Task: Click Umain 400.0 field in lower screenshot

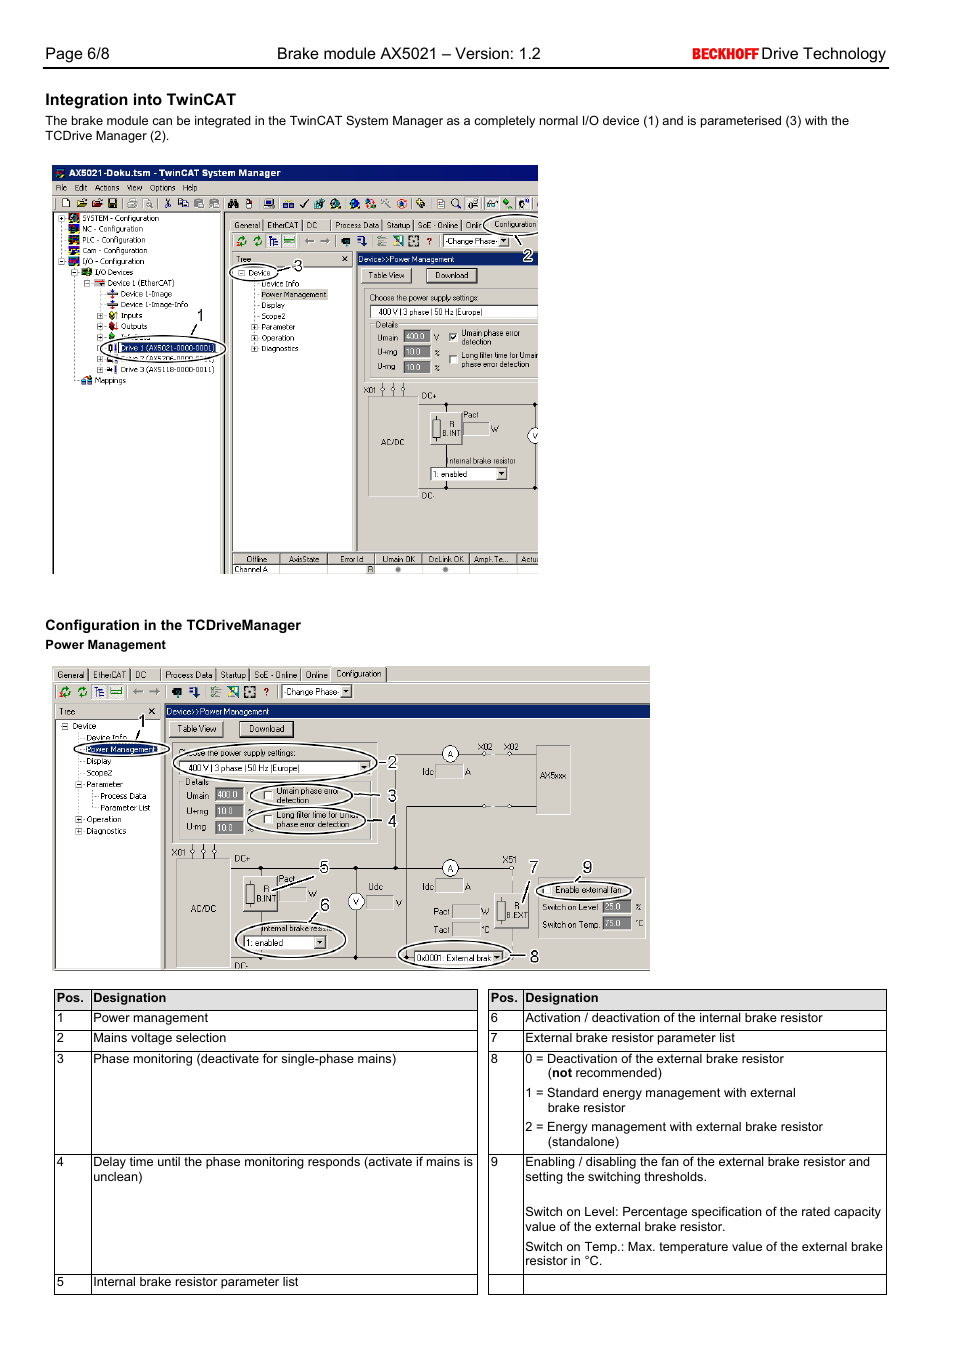Action: pyautogui.click(x=229, y=795)
